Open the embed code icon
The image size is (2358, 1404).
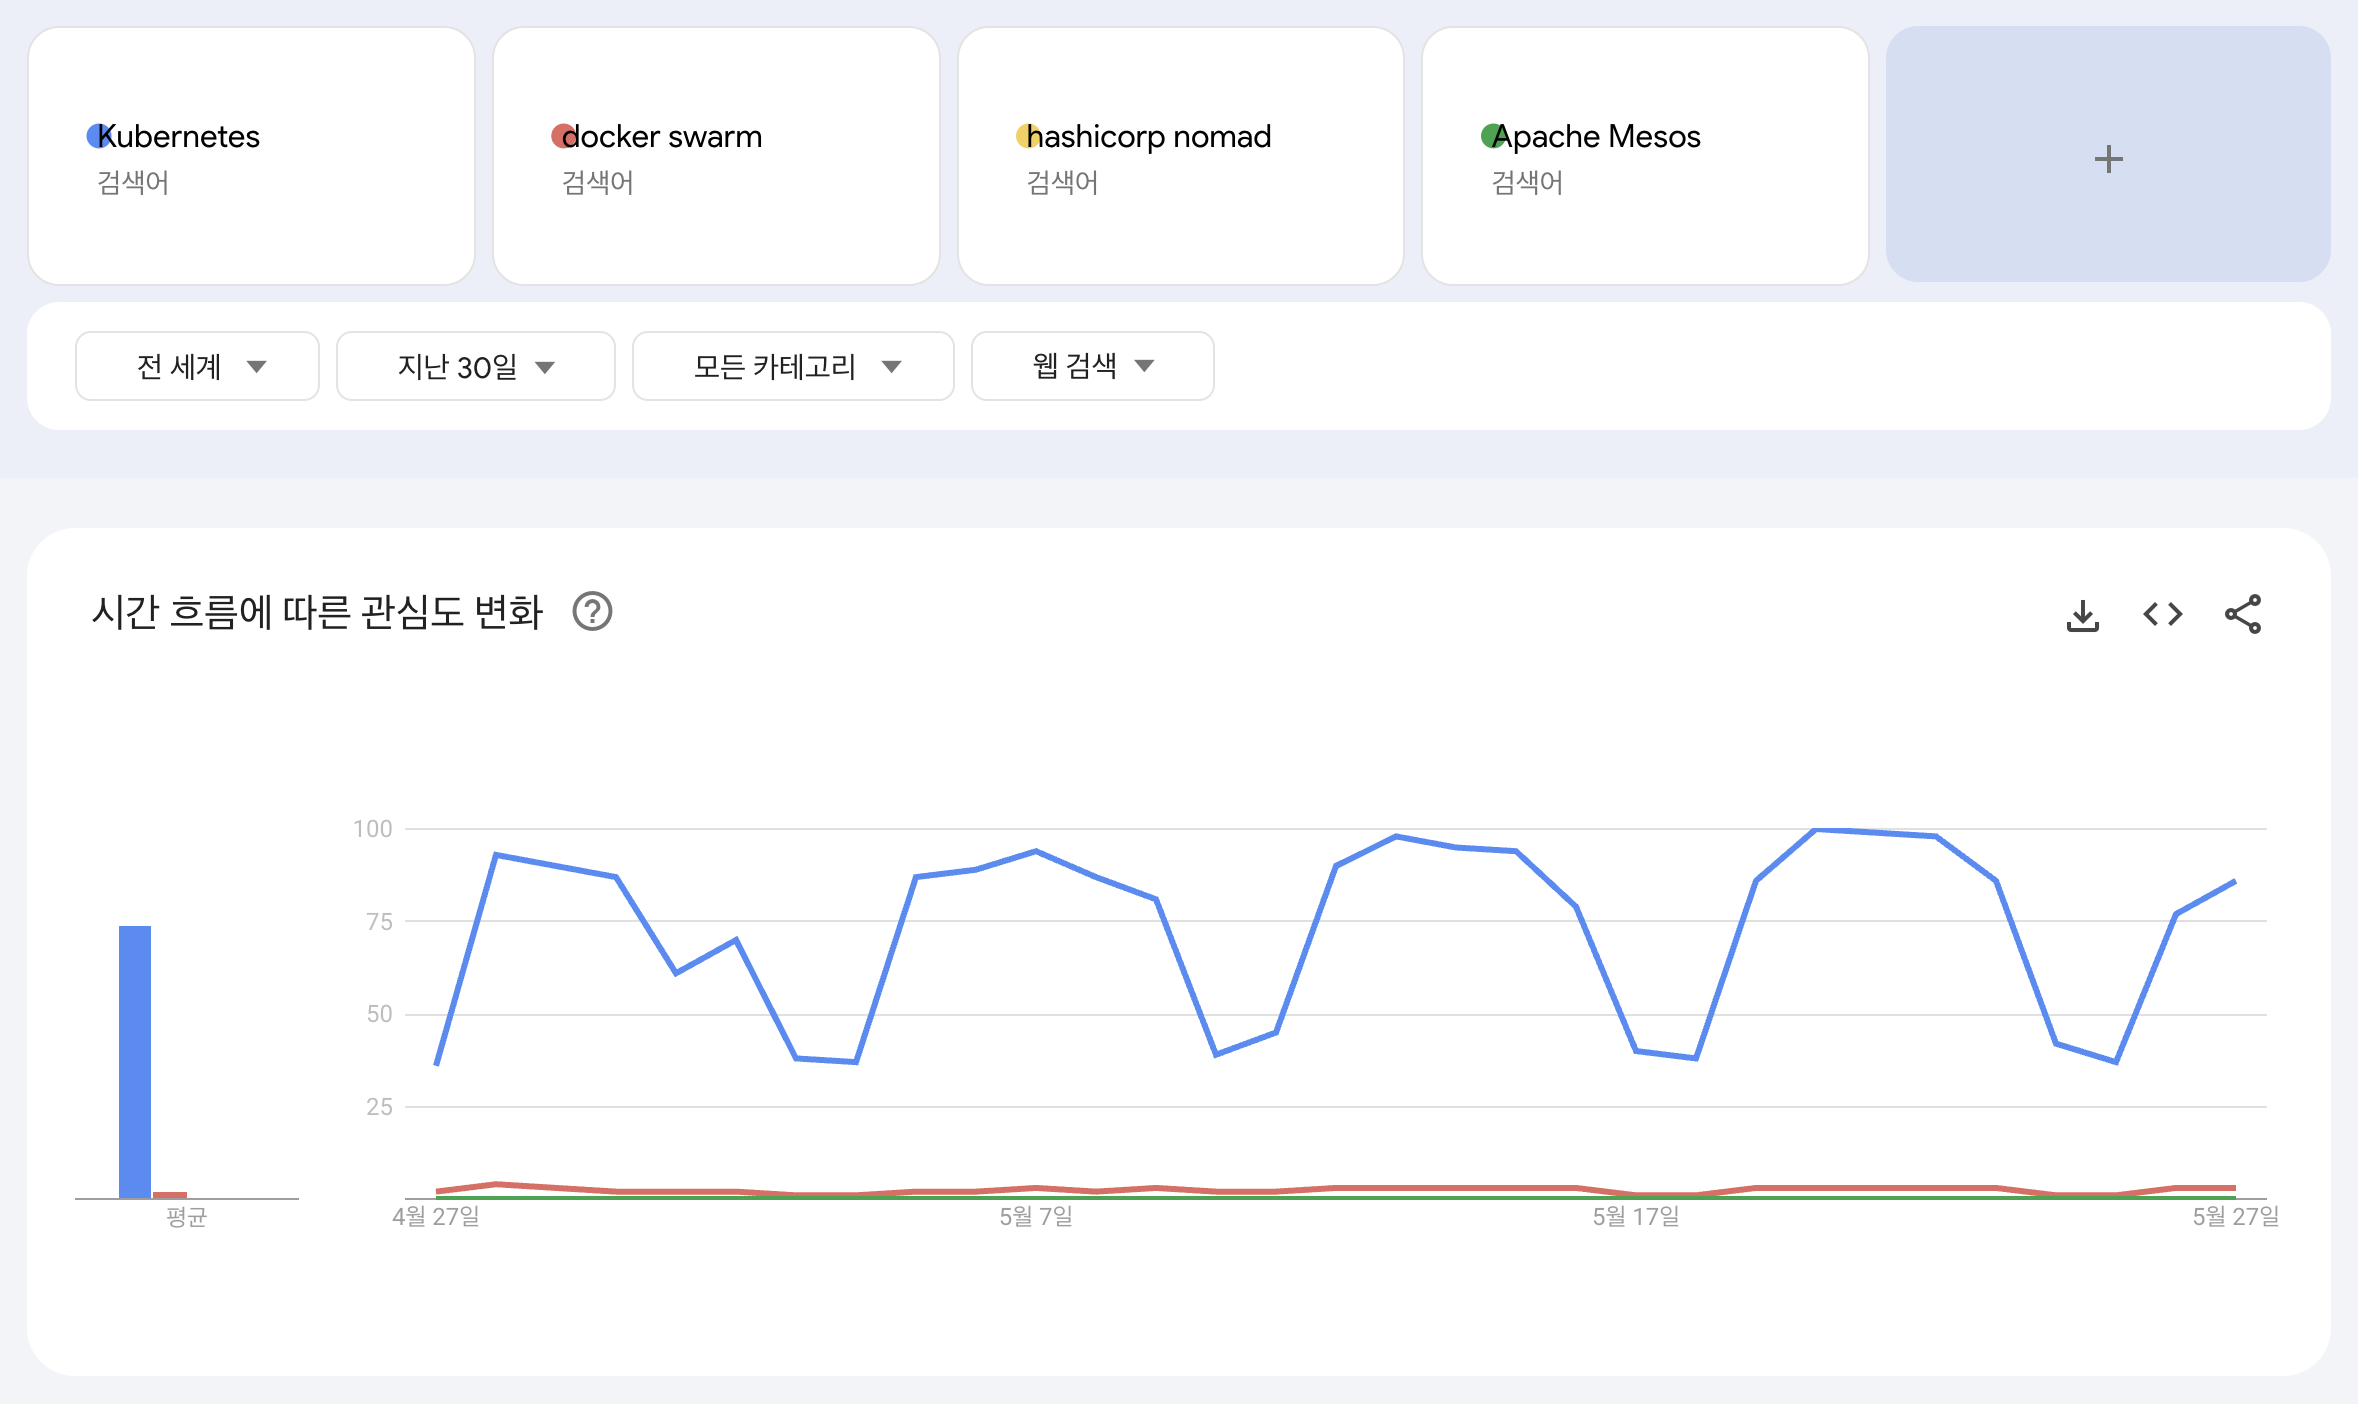[x=2162, y=614]
